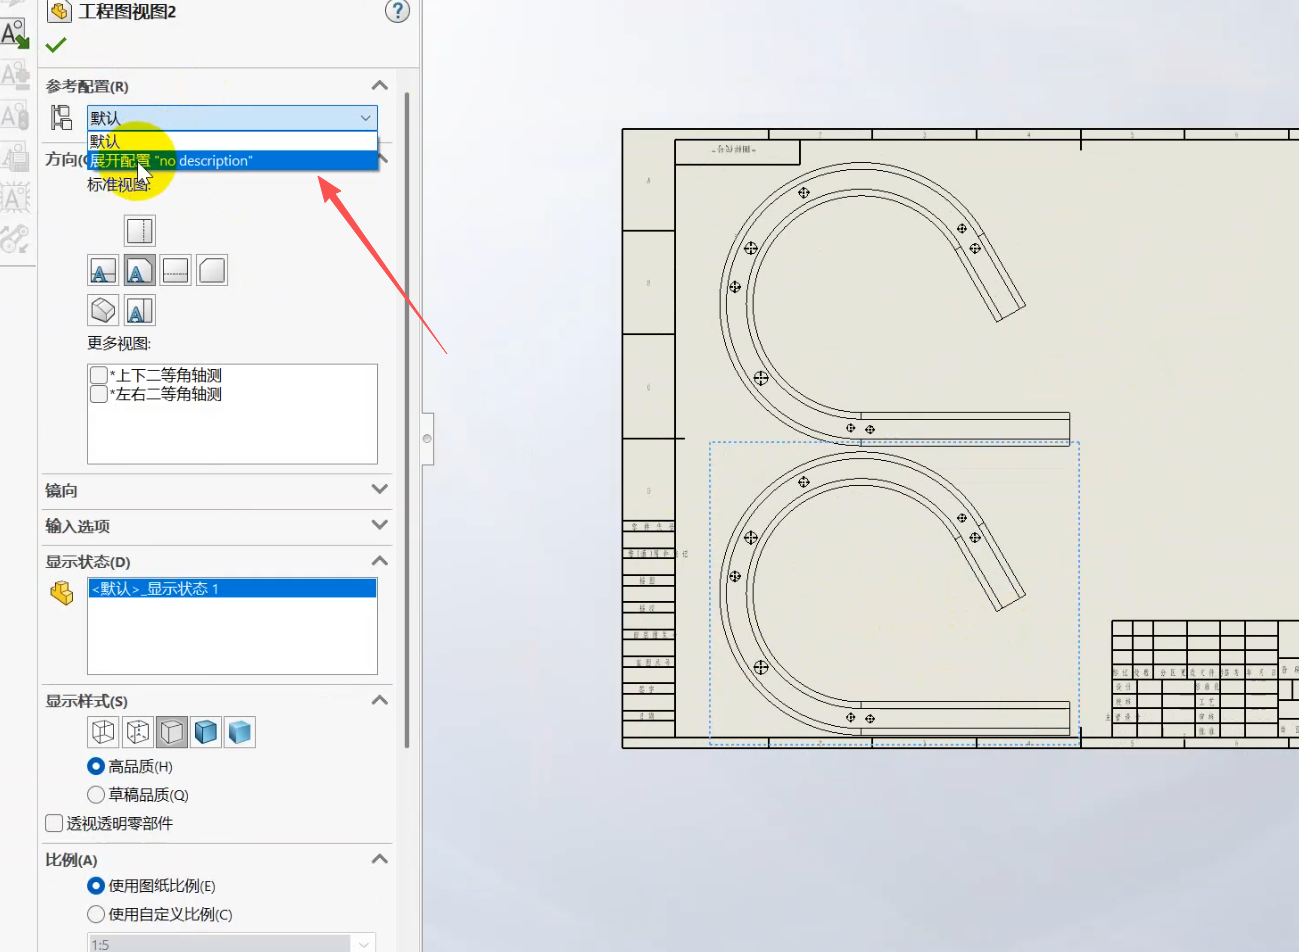Click the rightmost standard view icon in the middle row

pos(212,270)
